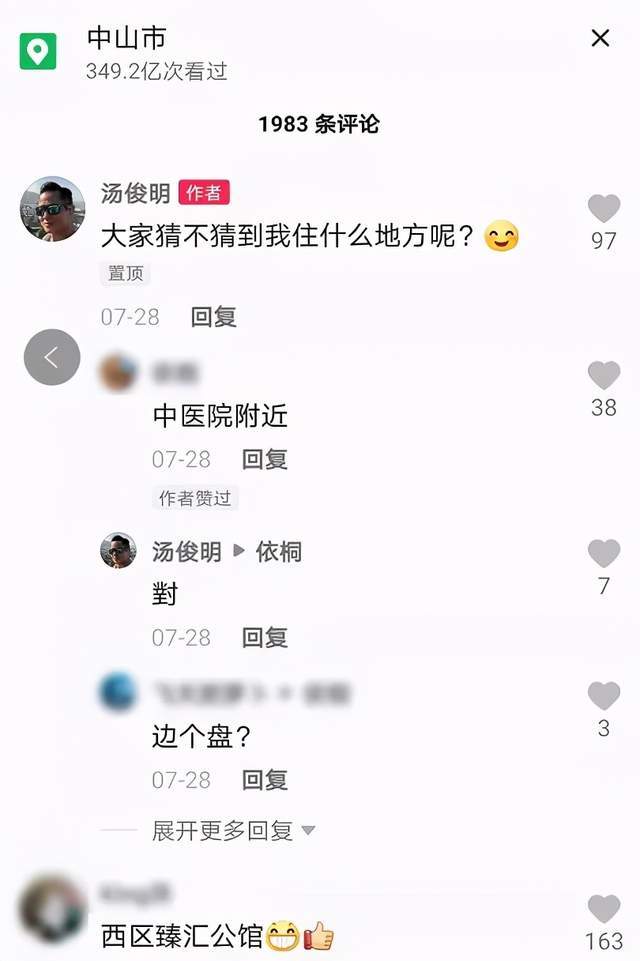Viewport: 640px width, 961px height.
Task: Tap 回复 under the '對' reply
Action: point(264,637)
